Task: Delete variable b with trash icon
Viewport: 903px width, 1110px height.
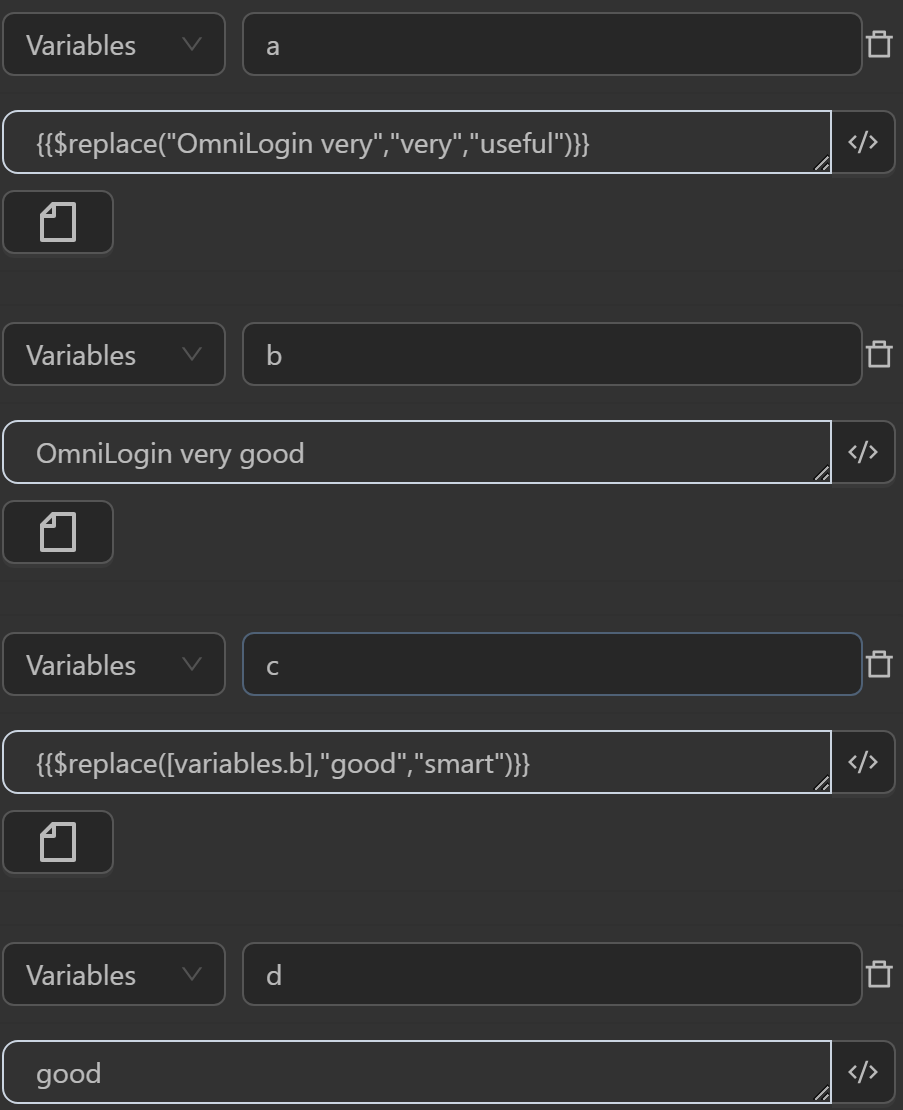Action: tap(879, 354)
